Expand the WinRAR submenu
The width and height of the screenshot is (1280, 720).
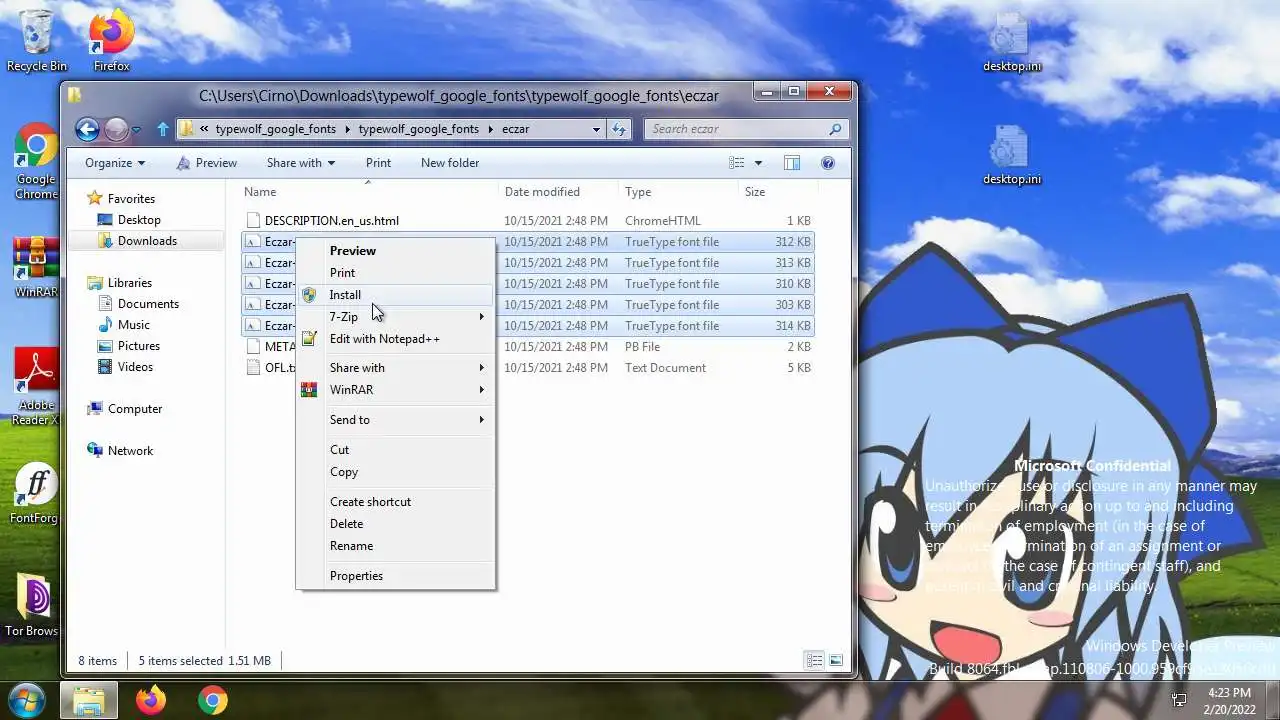(395, 390)
